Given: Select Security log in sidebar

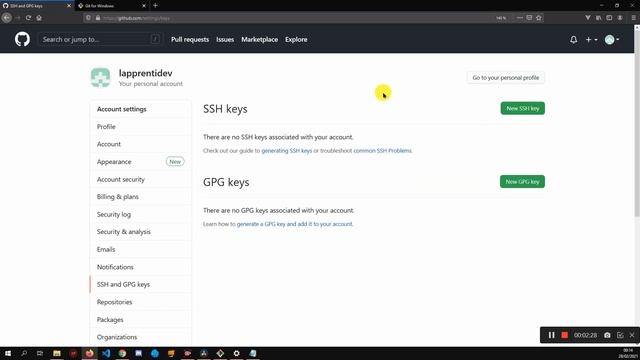Looking at the screenshot, I should tap(141, 214).
